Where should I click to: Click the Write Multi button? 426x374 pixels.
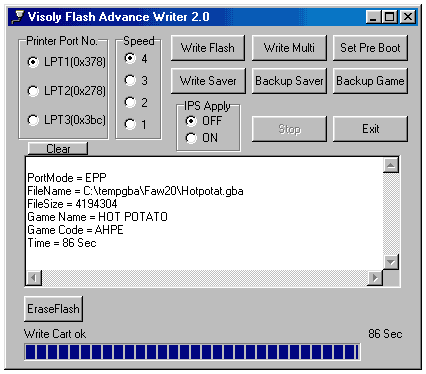(289, 48)
